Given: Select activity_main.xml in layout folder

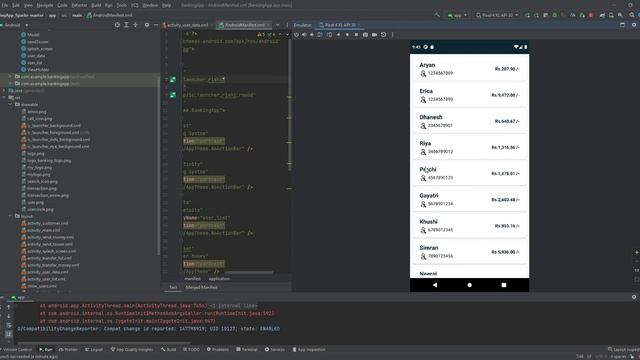Looking at the screenshot, I should point(41,230).
